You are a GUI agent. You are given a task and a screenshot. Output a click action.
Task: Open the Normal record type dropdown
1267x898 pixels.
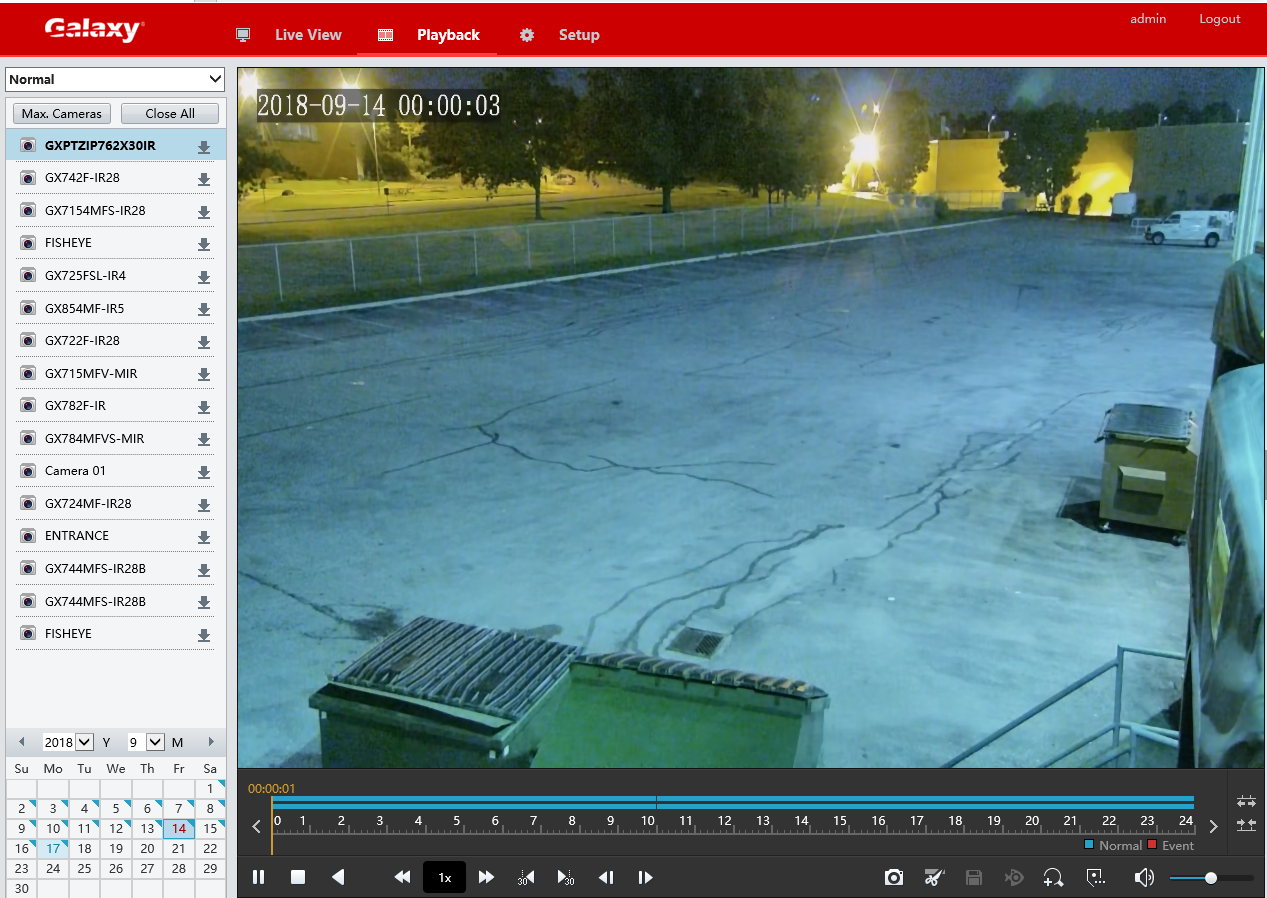point(115,79)
